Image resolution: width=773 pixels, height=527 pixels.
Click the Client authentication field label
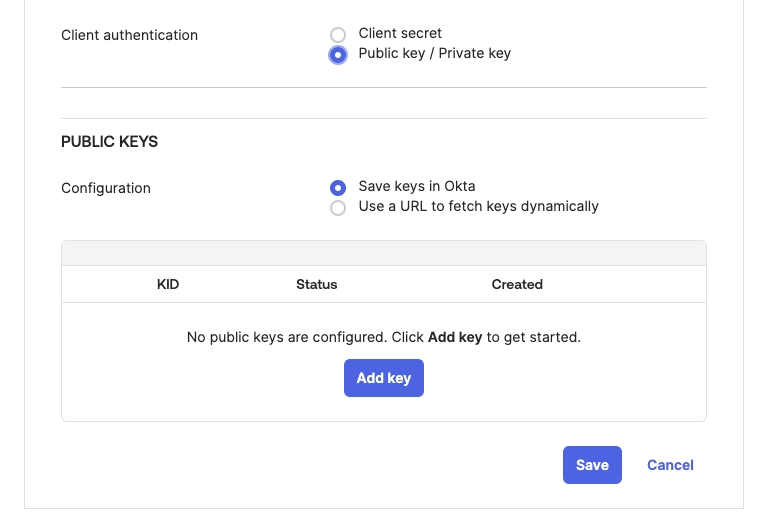pos(129,35)
